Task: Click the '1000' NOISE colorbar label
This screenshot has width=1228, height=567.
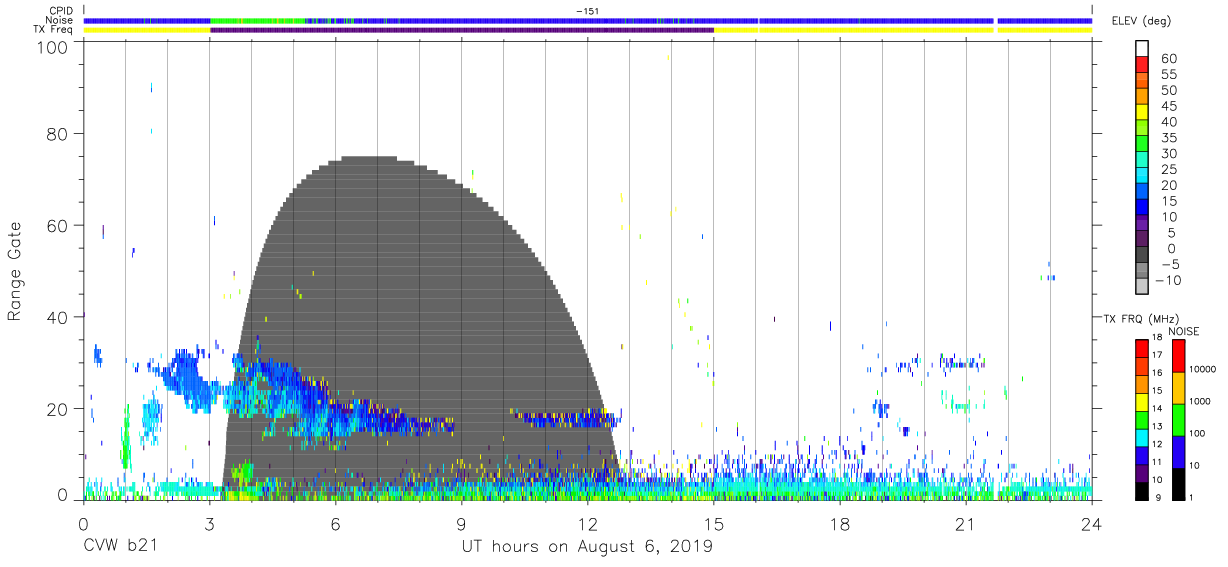Action: pyautogui.click(x=1200, y=402)
